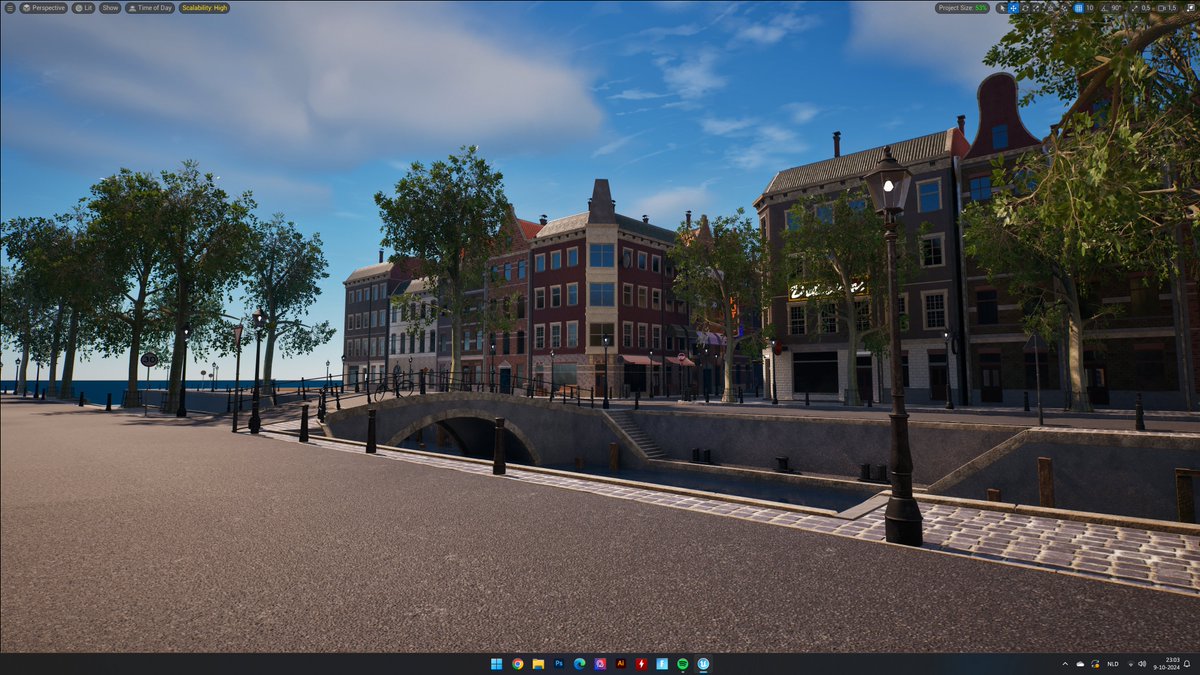This screenshot has height=675, width=1200.
Task: Open Adobe Illustrator from the taskbar
Action: point(621,664)
